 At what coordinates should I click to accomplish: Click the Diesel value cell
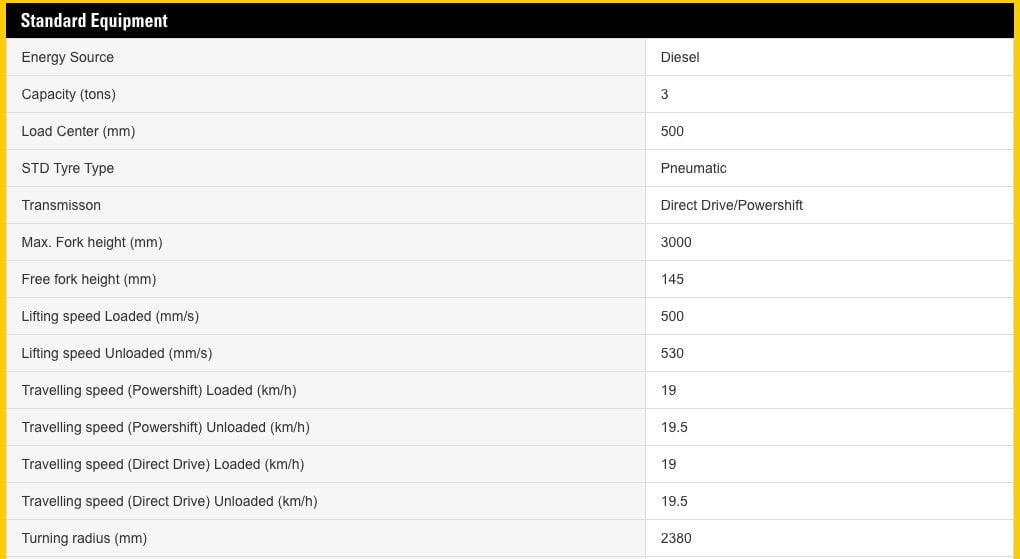[680, 57]
